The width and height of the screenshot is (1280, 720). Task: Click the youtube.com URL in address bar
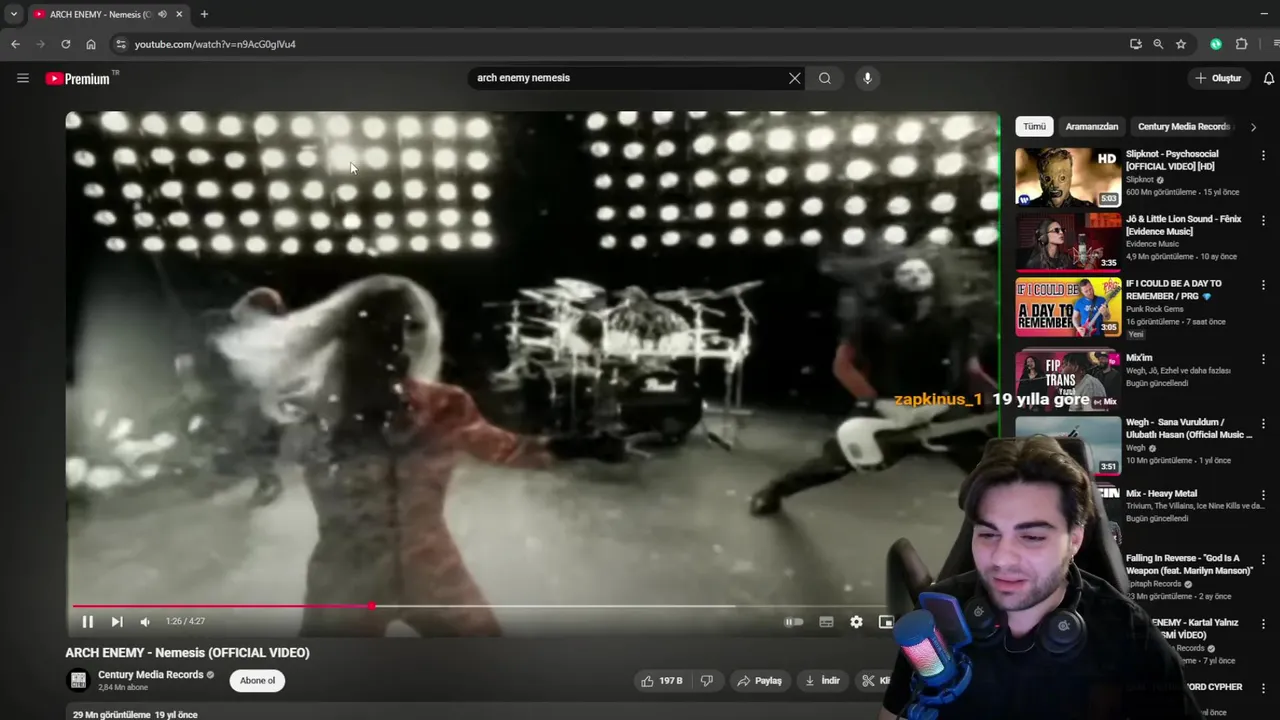215,44
